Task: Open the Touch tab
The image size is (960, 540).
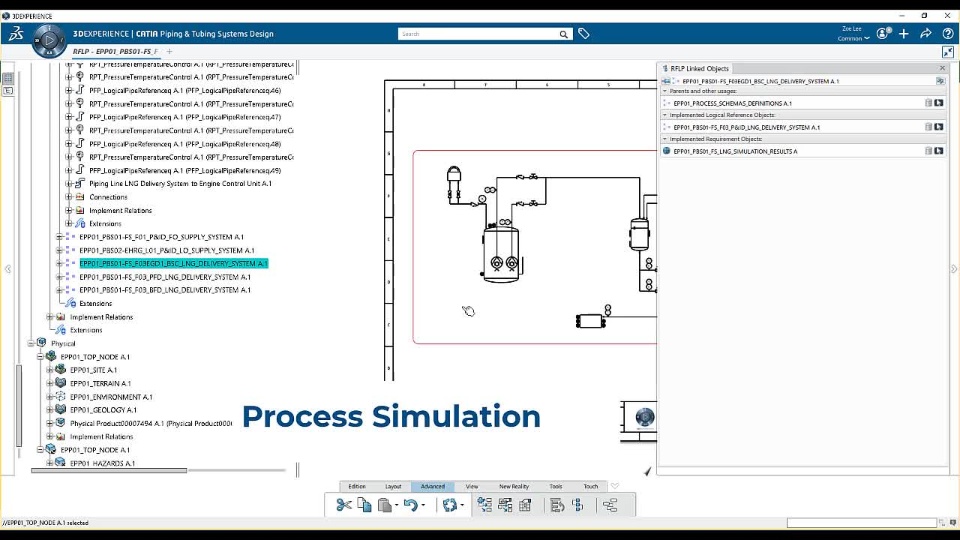Action: (x=591, y=486)
